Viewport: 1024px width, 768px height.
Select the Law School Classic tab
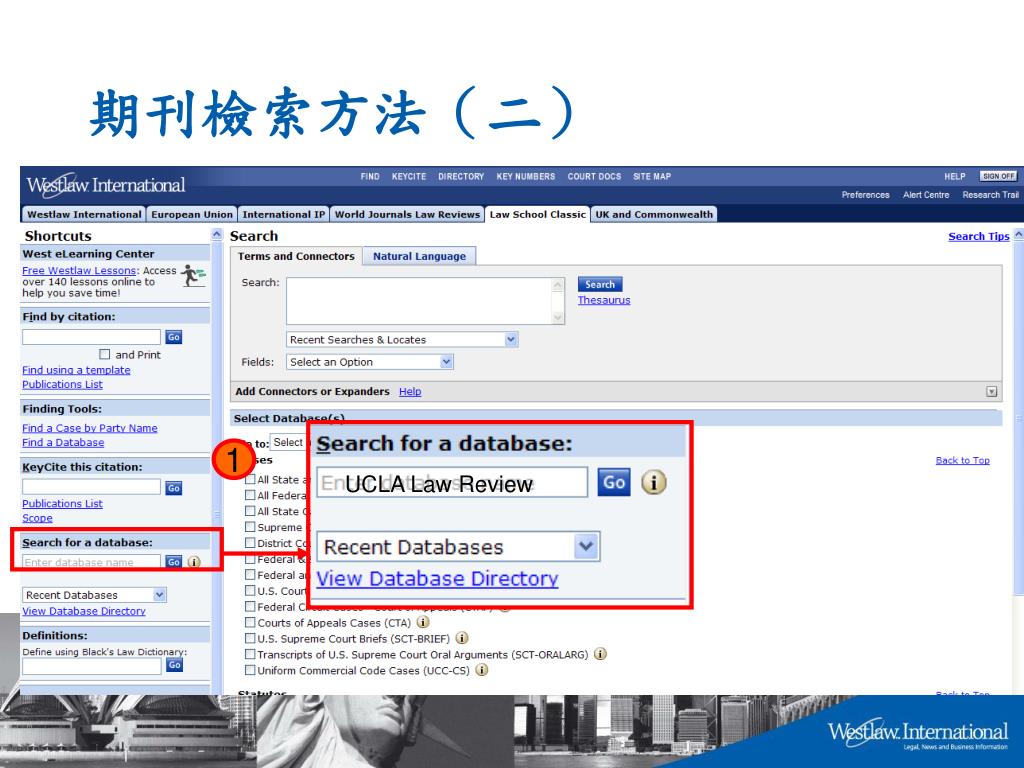coord(537,214)
